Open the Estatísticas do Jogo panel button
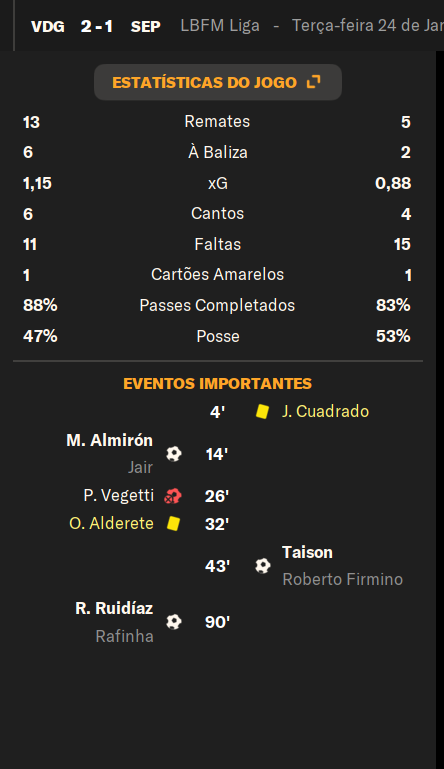 218,82
